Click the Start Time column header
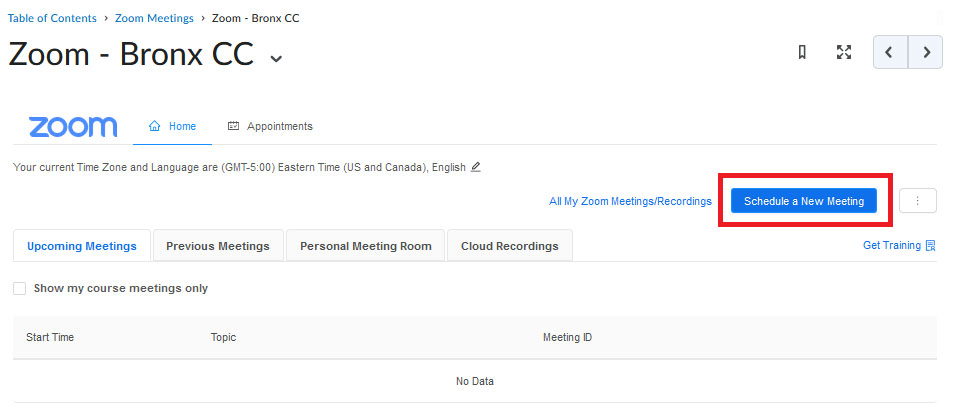963x406 pixels. [x=50, y=337]
